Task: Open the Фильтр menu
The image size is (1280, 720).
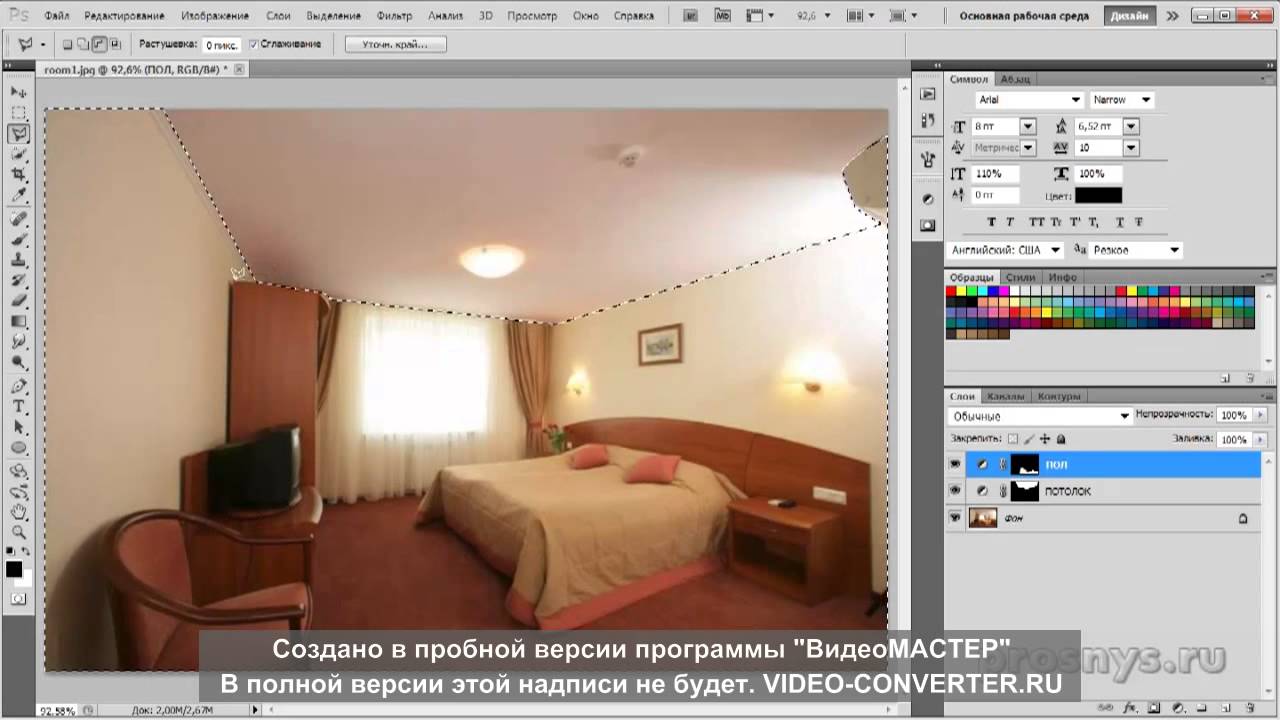Action: pos(394,16)
